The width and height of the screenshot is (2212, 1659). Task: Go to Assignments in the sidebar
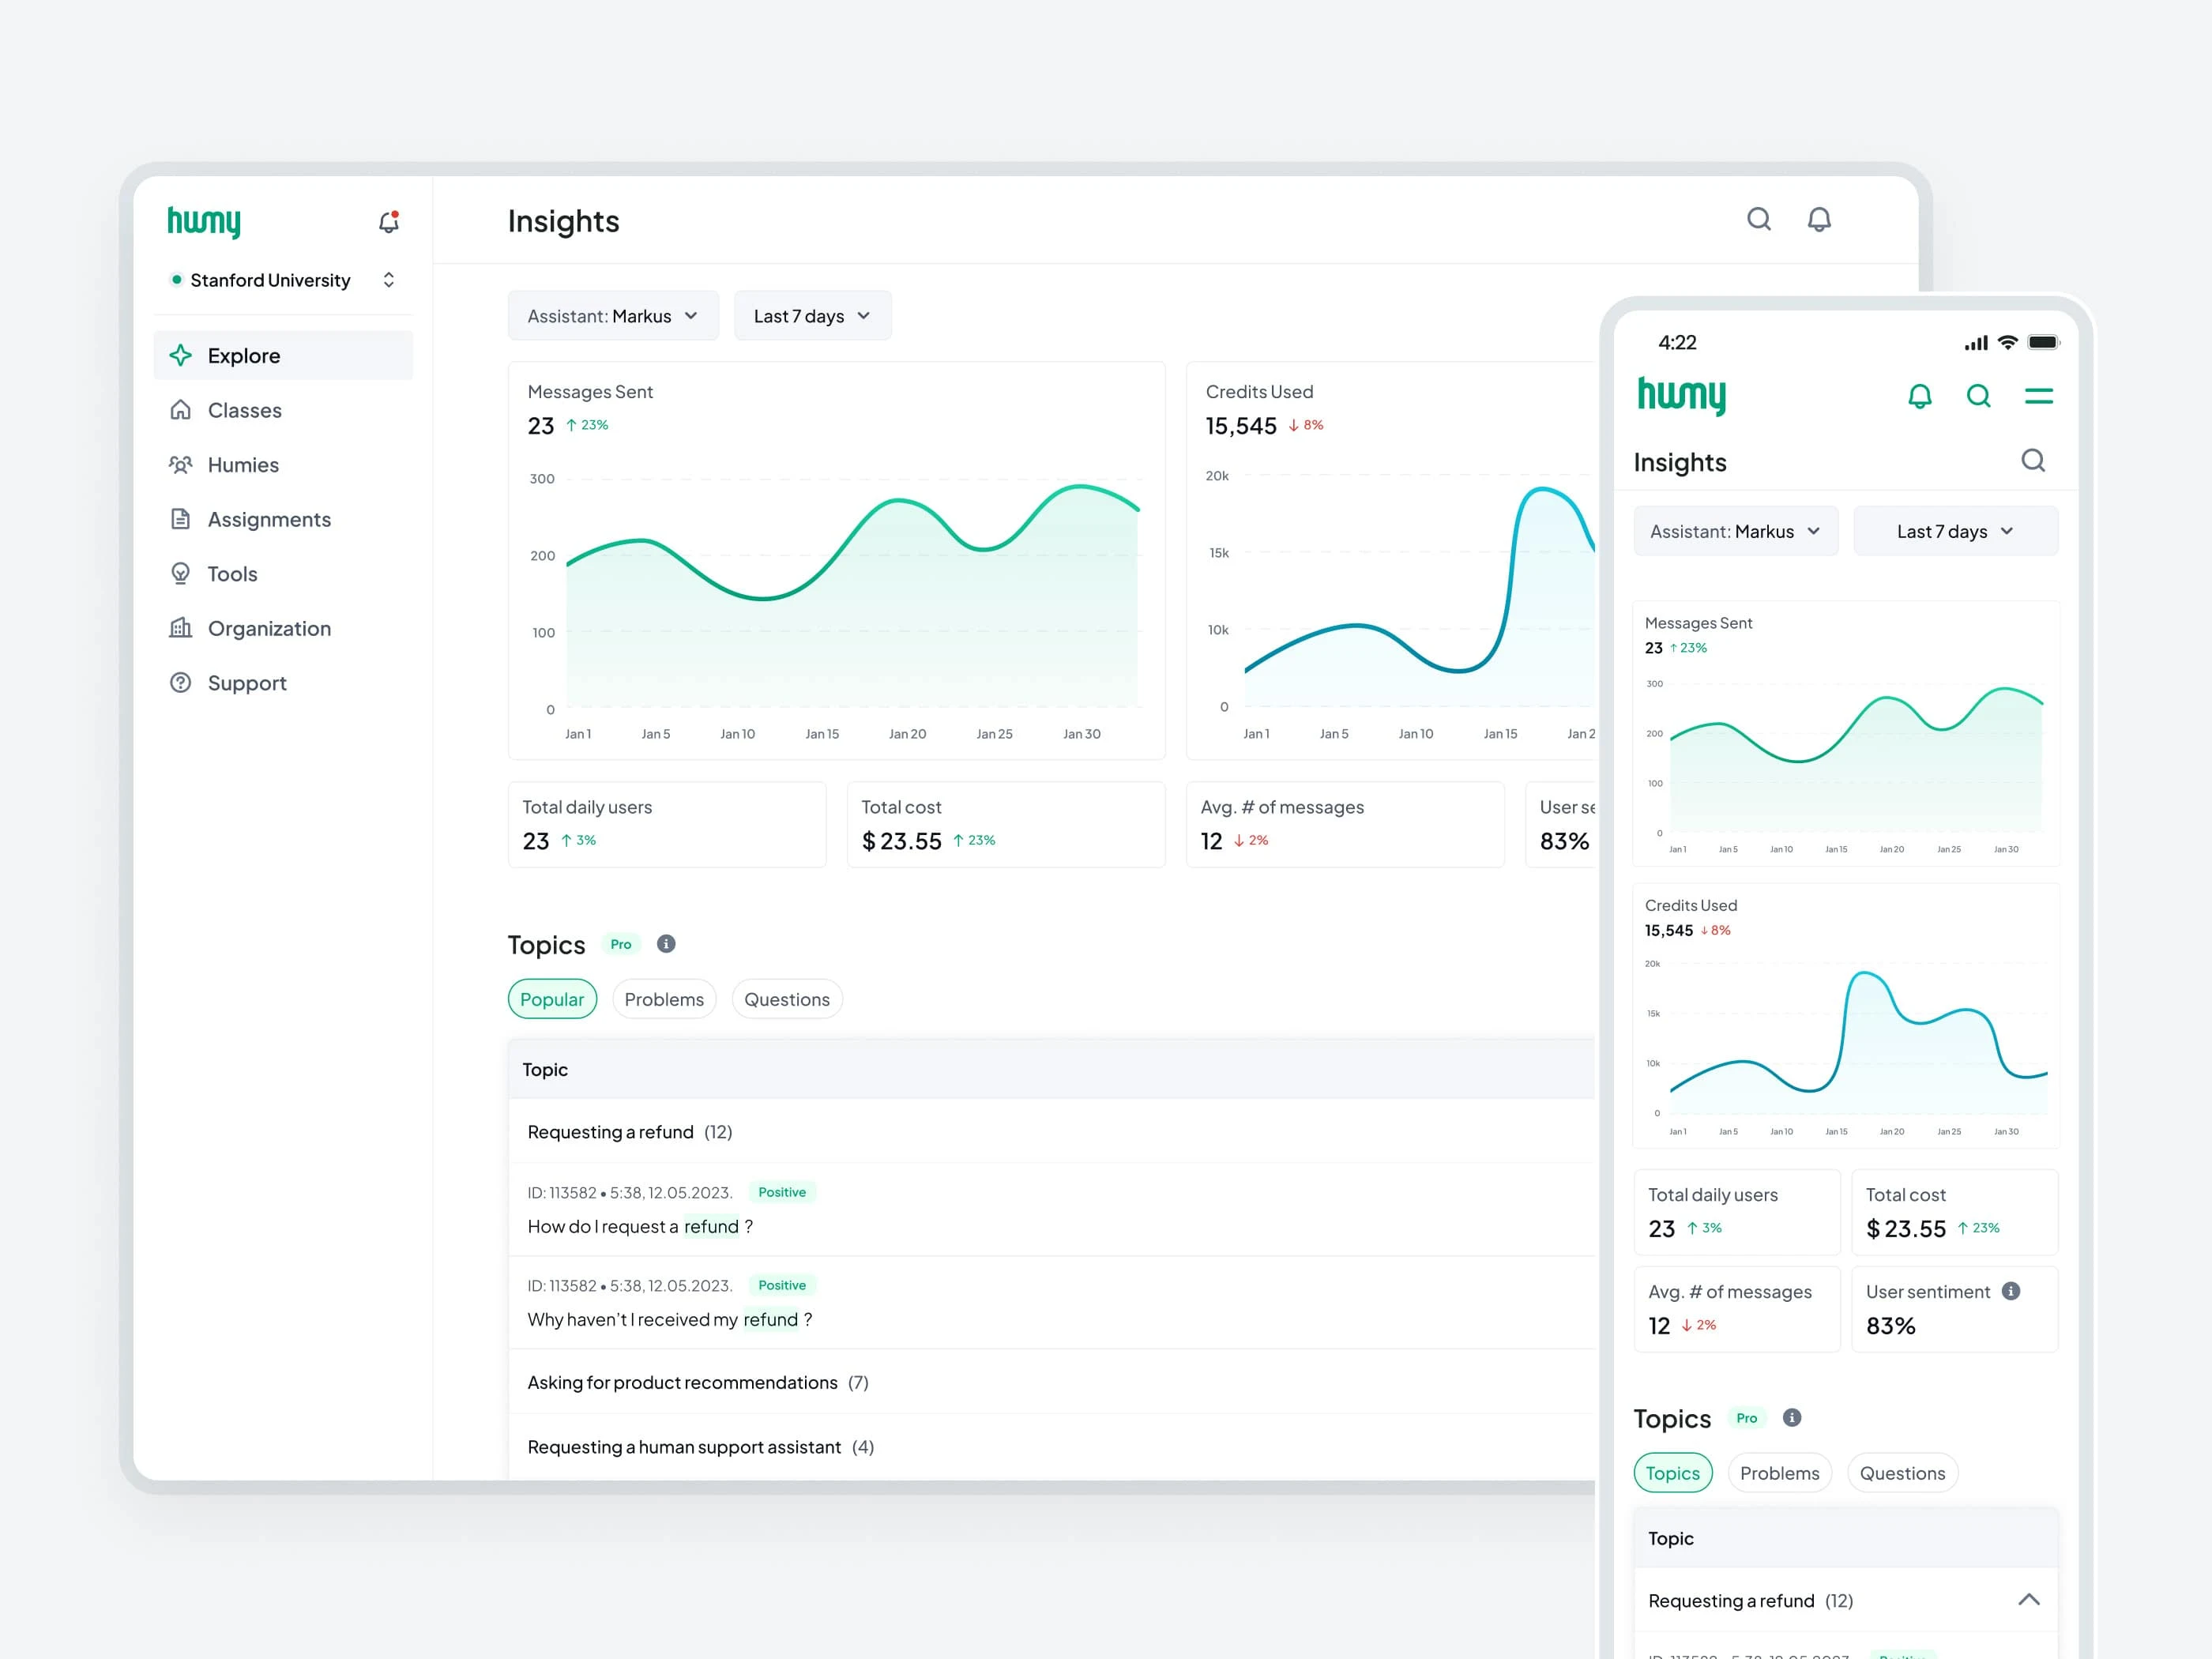[268, 519]
